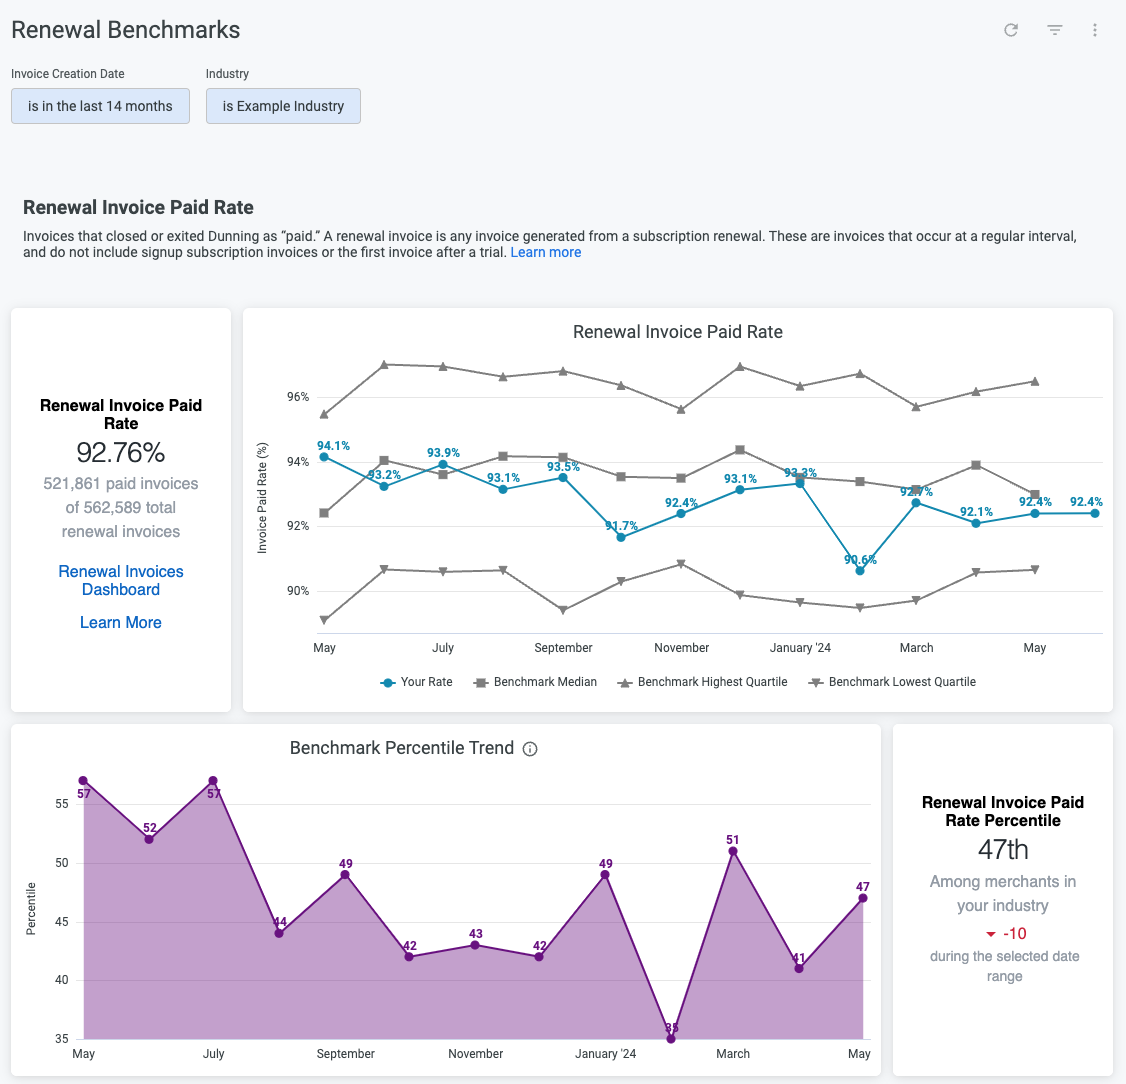Toggle the Benchmark Highest Quartile legend series
Screen dimensions: 1126x1084
(702, 682)
